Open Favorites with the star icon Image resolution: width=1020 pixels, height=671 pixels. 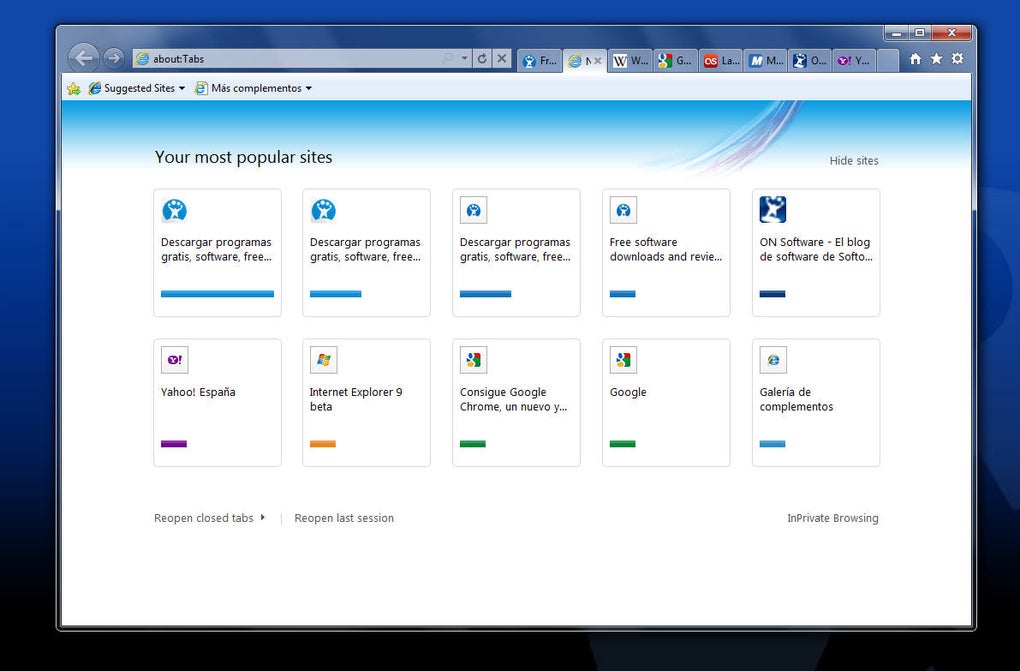click(934, 59)
